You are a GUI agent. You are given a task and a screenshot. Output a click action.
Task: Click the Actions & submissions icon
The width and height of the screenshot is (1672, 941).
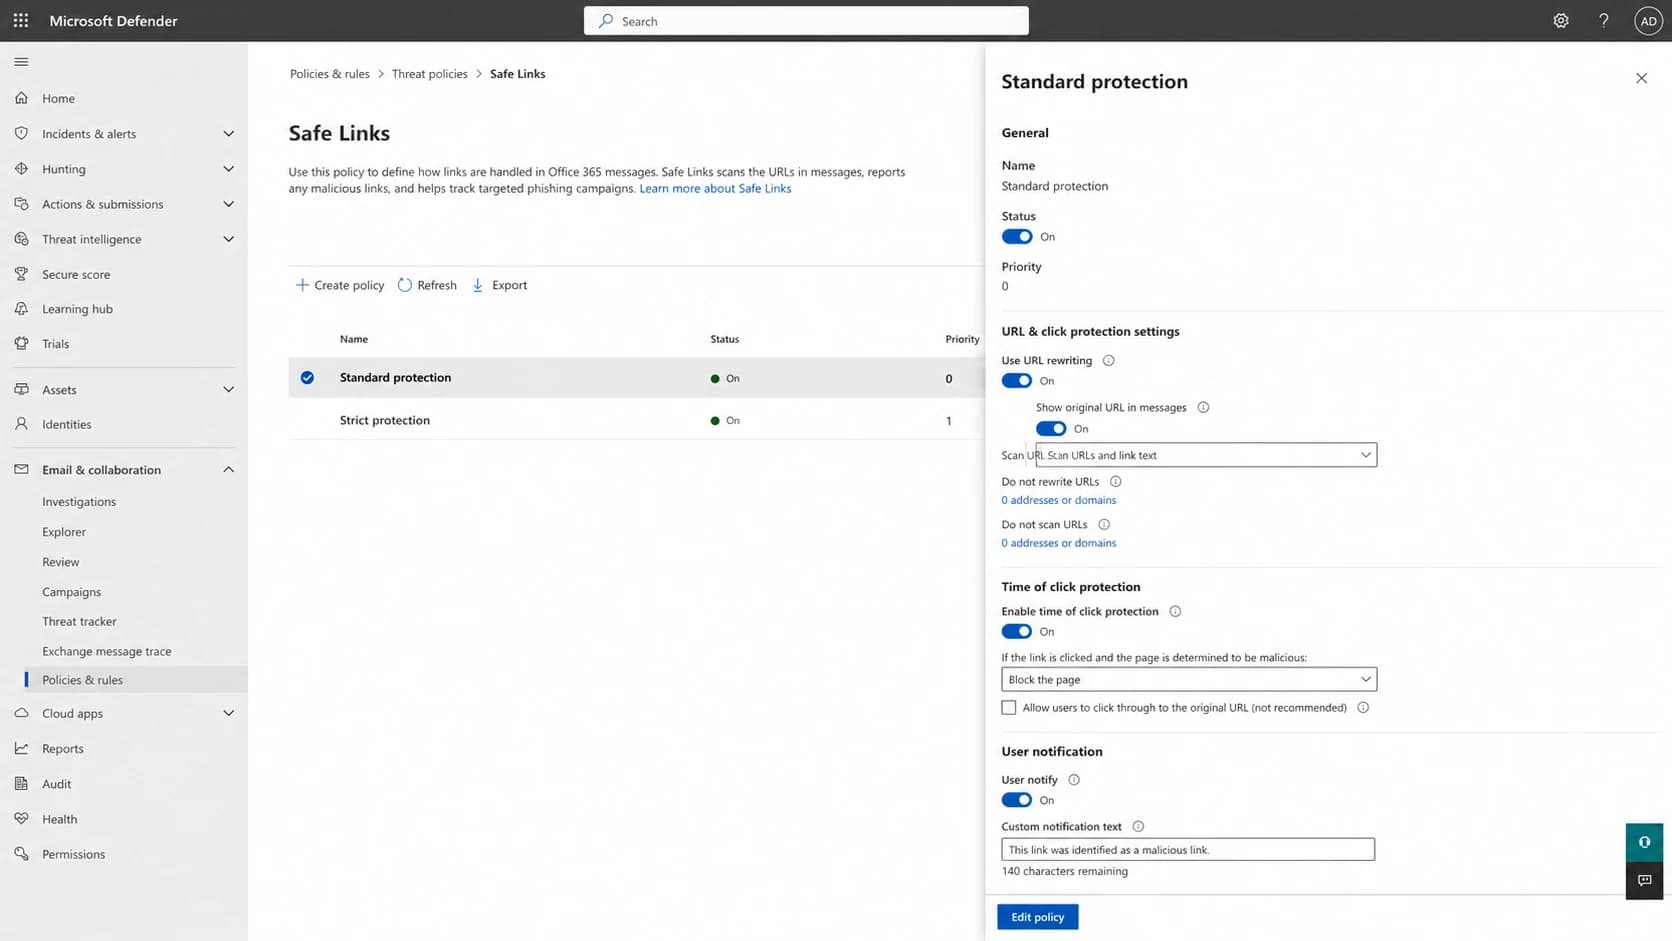21,204
